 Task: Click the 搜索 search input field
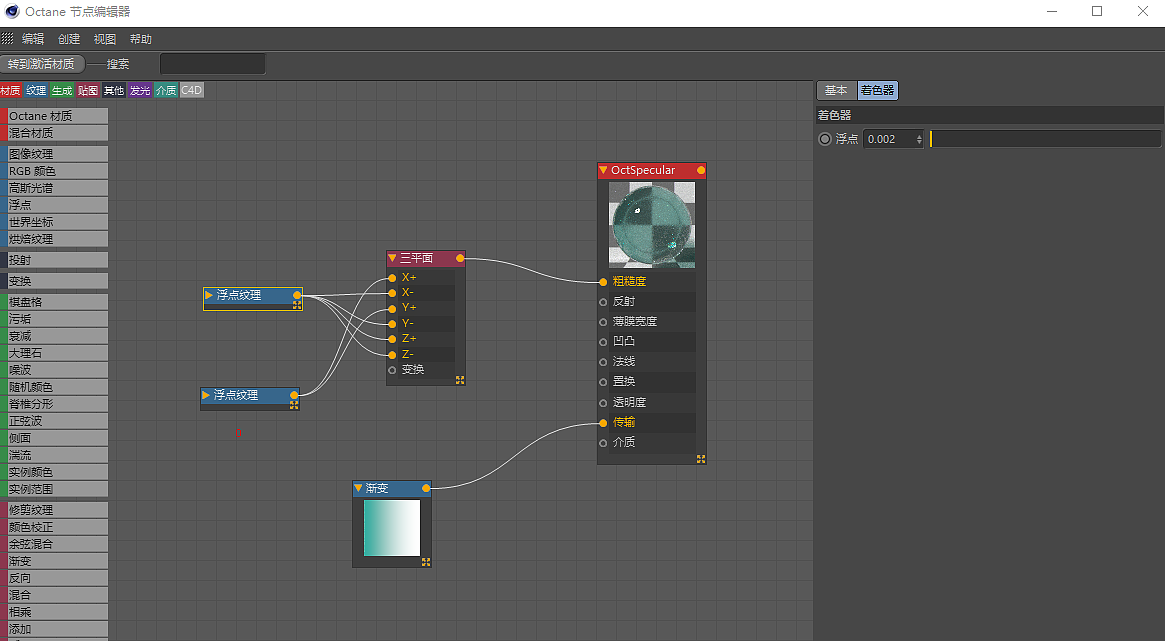point(212,64)
